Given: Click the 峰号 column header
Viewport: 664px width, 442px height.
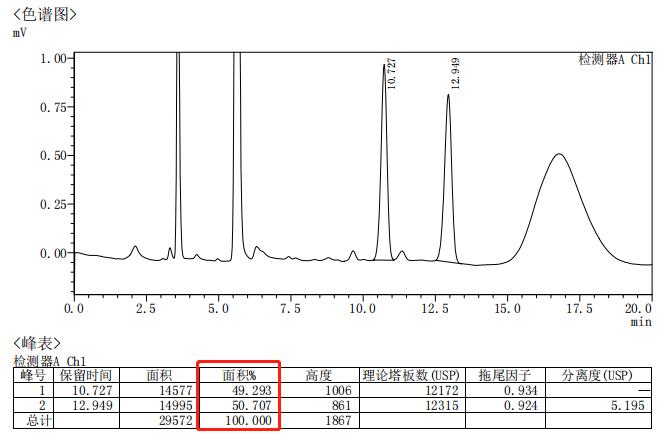Looking at the screenshot, I should coord(33,375).
